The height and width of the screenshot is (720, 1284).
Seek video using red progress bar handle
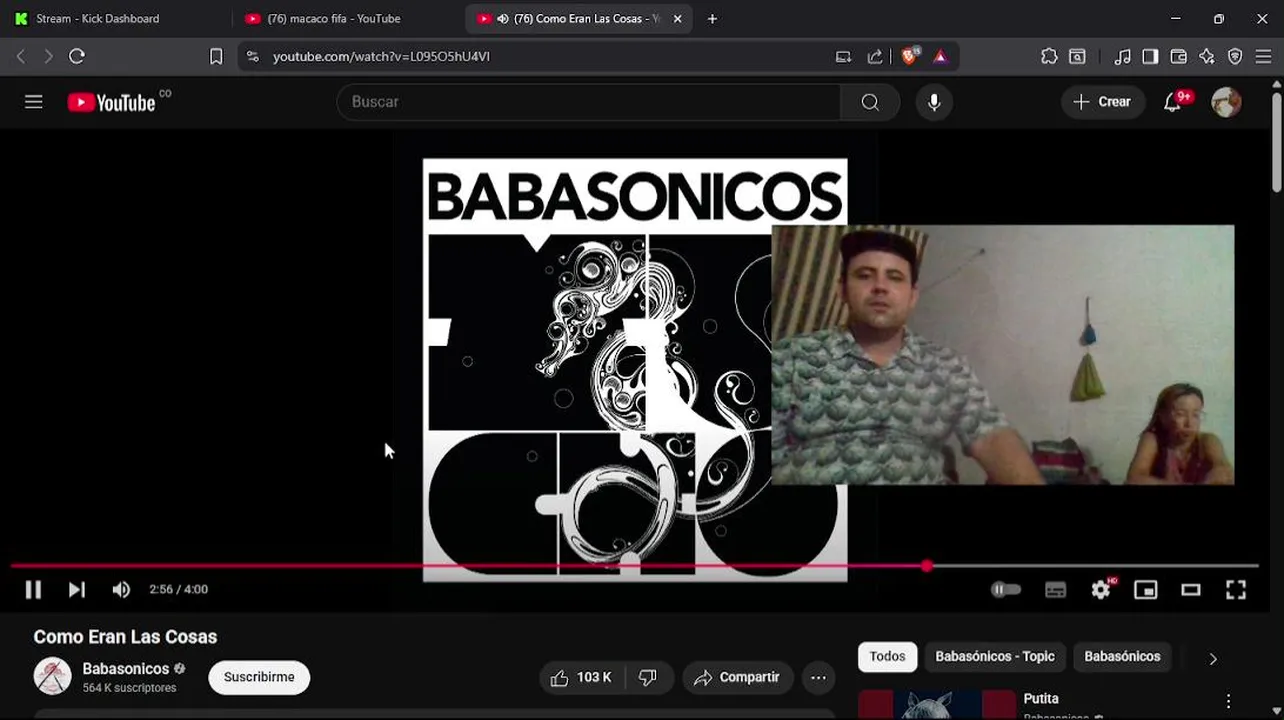click(x=927, y=566)
